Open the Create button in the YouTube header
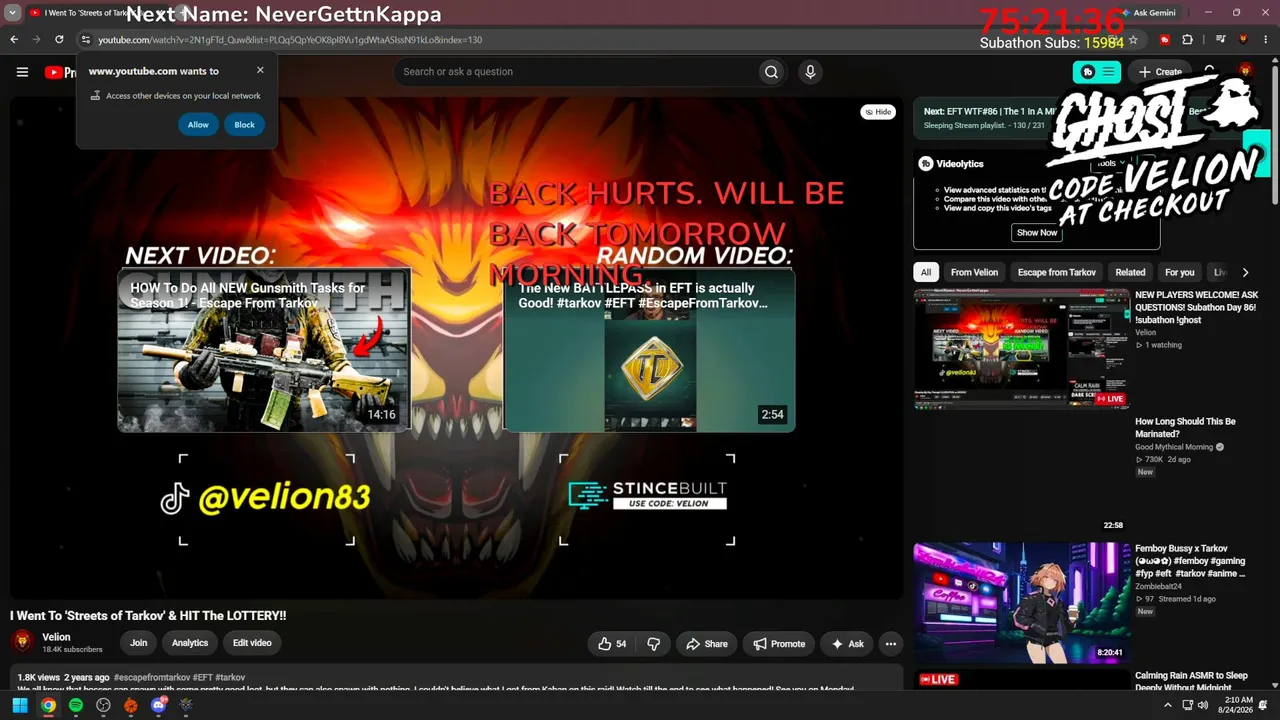Screen dimensions: 1280x720 (1160, 72)
